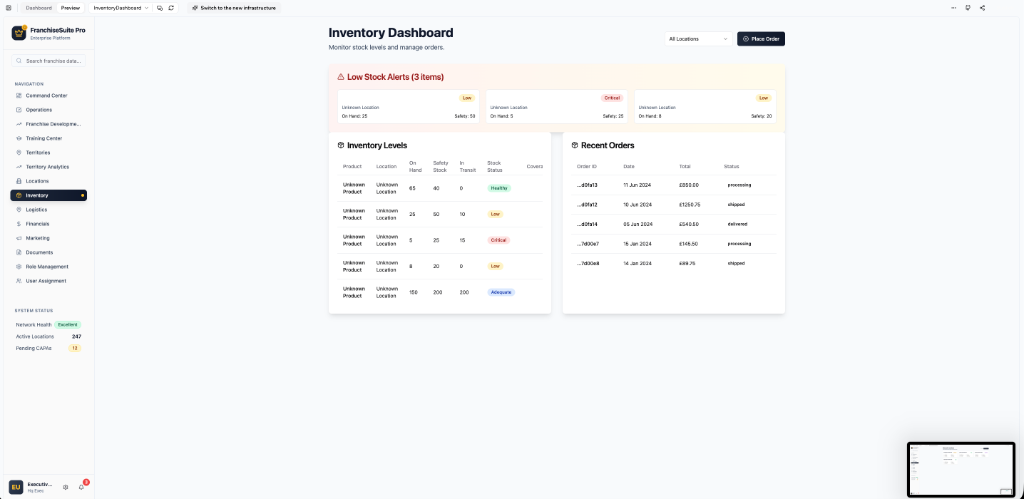Click the box icon beside Inventory Levels
The width and height of the screenshot is (1024, 499).
341,146
